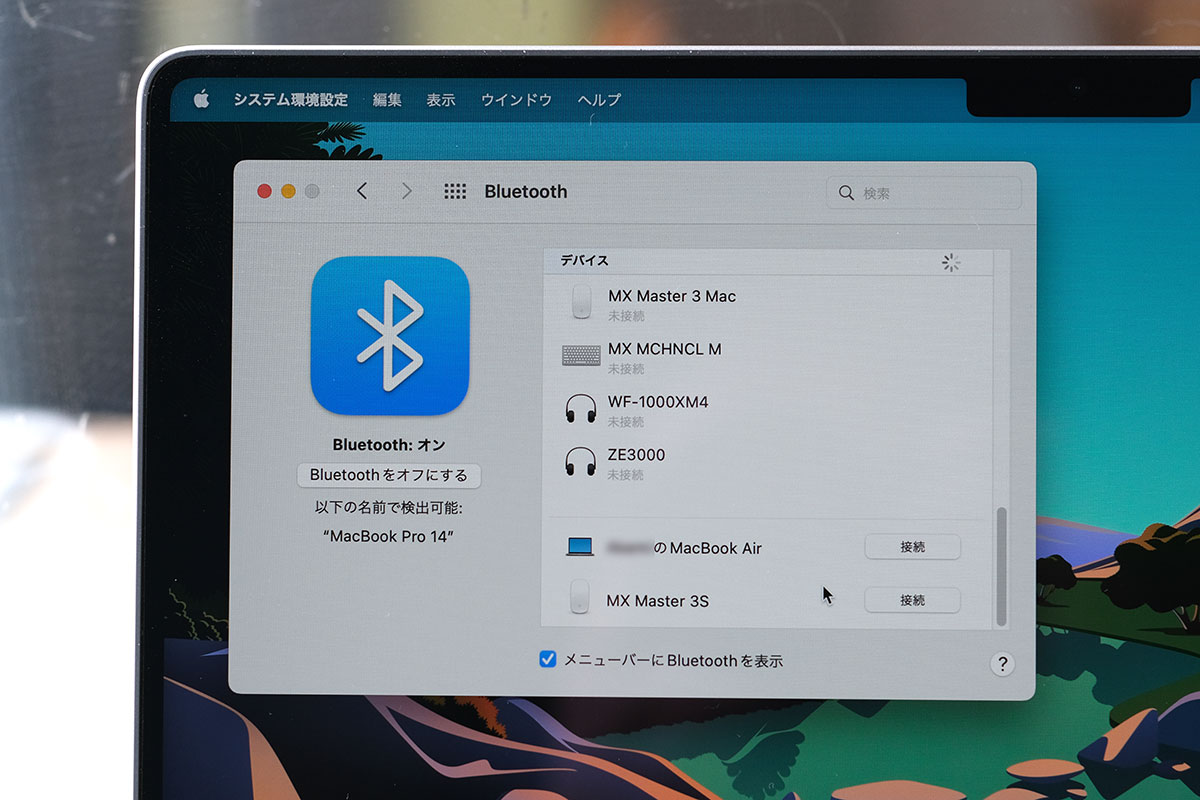
Task: Show all preferences grid icon
Action: coord(455,191)
